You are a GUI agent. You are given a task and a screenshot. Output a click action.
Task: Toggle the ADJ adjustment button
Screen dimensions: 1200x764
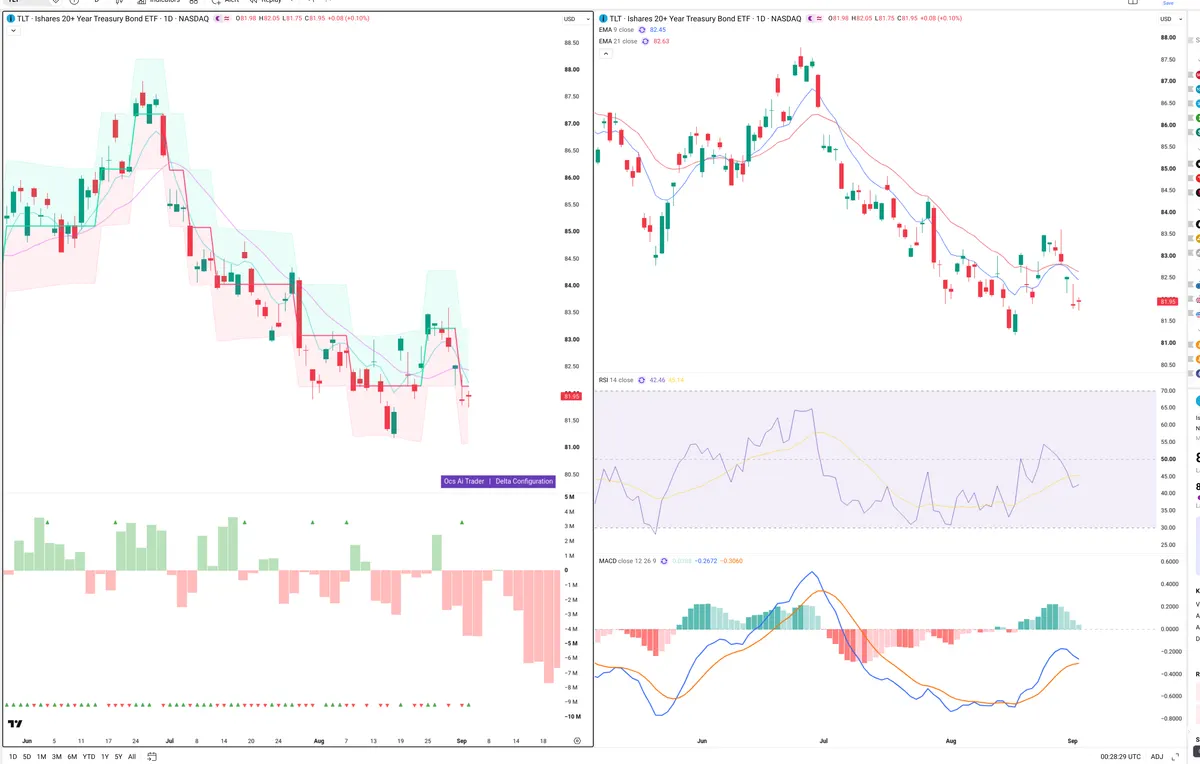(1157, 757)
